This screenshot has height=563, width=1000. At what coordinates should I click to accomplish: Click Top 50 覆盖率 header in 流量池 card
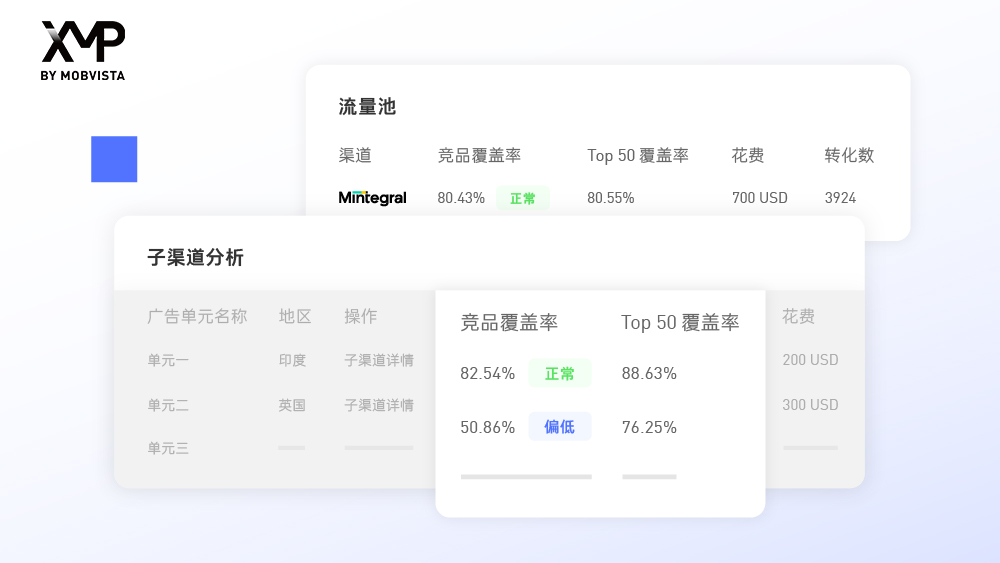pyautogui.click(x=638, y=156)
